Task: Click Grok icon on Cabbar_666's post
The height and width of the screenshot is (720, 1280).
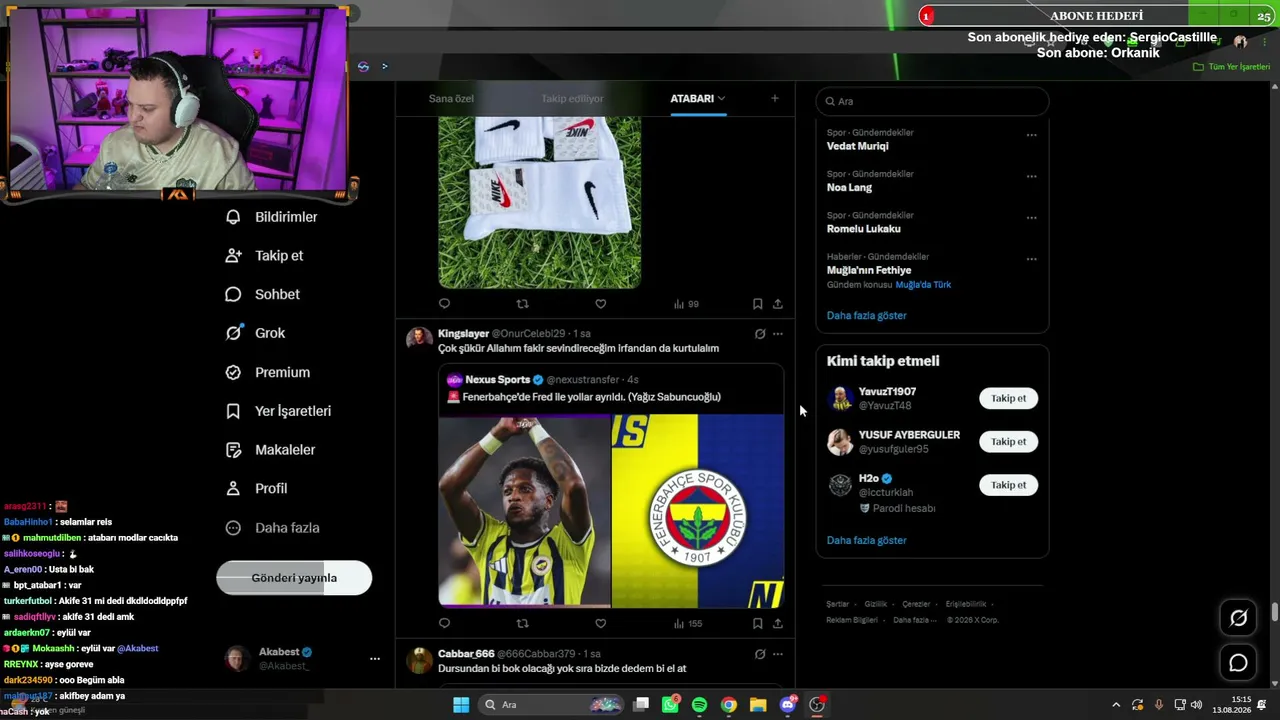Action: pyautogui.click(x=760, y=654)
